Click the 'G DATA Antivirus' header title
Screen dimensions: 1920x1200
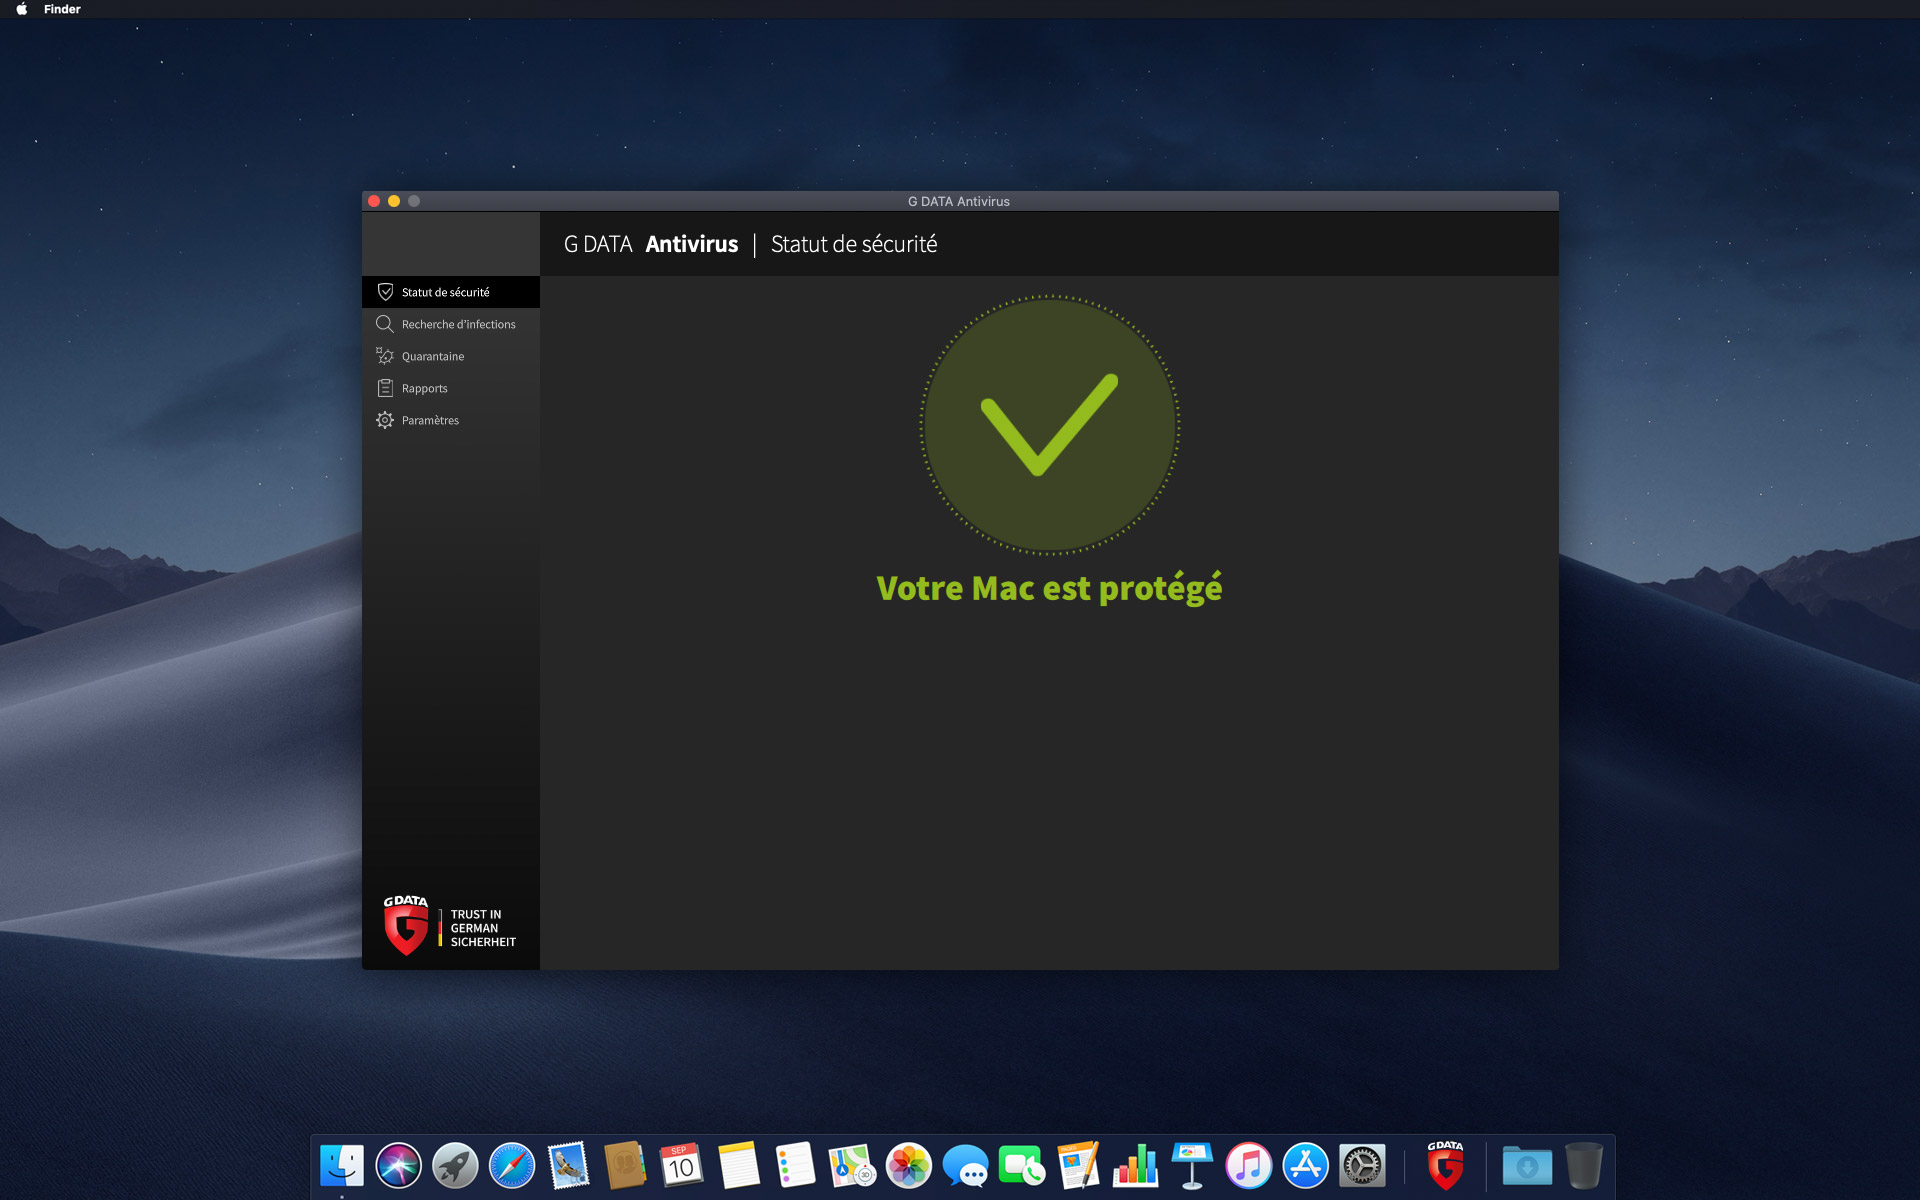[651, 244]
